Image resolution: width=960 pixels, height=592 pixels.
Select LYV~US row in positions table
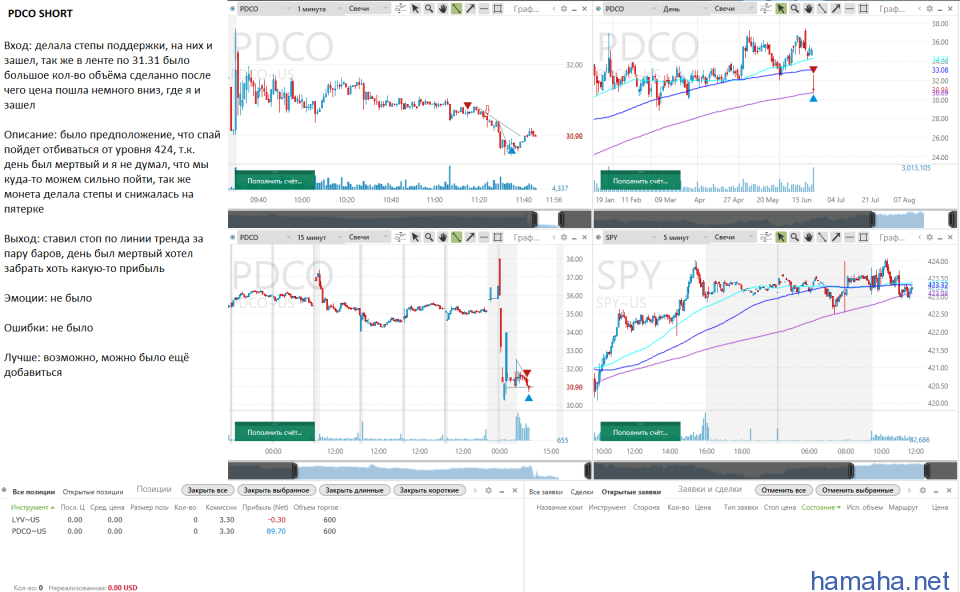(174, 520)
